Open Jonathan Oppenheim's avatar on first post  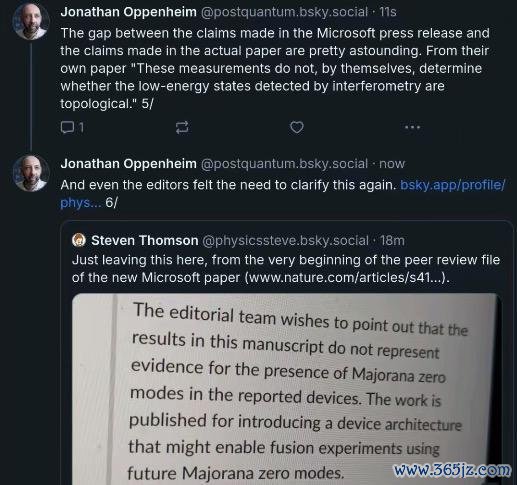[x=31, y=21]
